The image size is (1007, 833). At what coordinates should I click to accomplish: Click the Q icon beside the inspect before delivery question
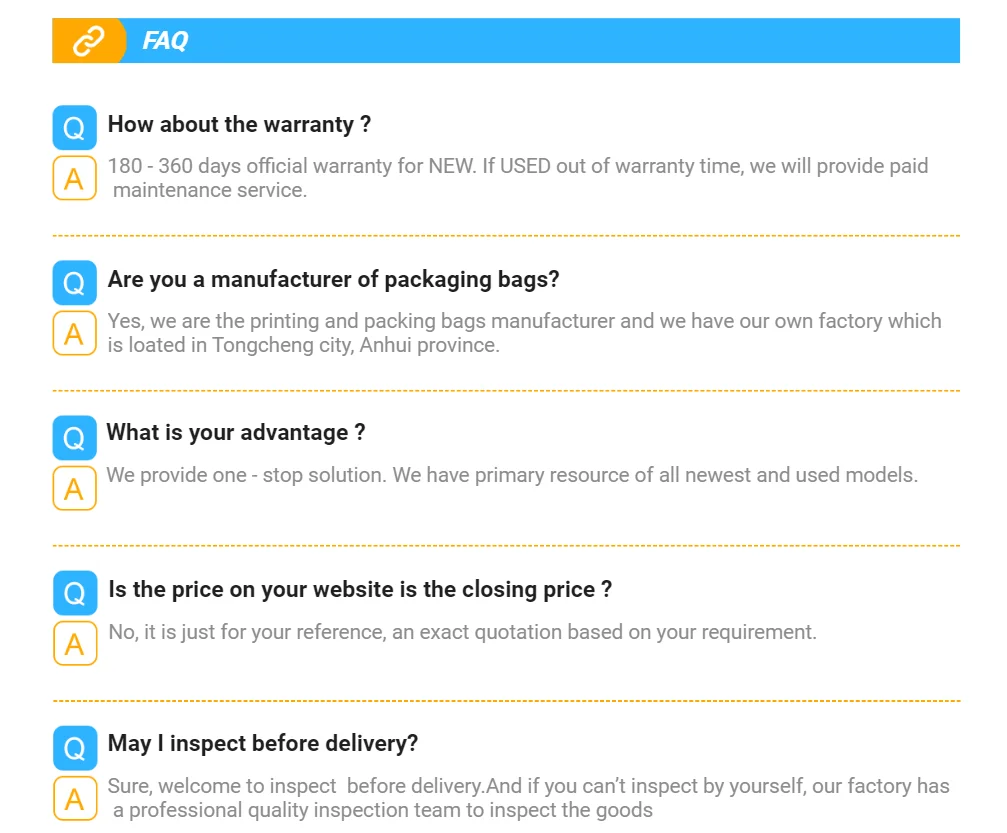pos(75,747)
